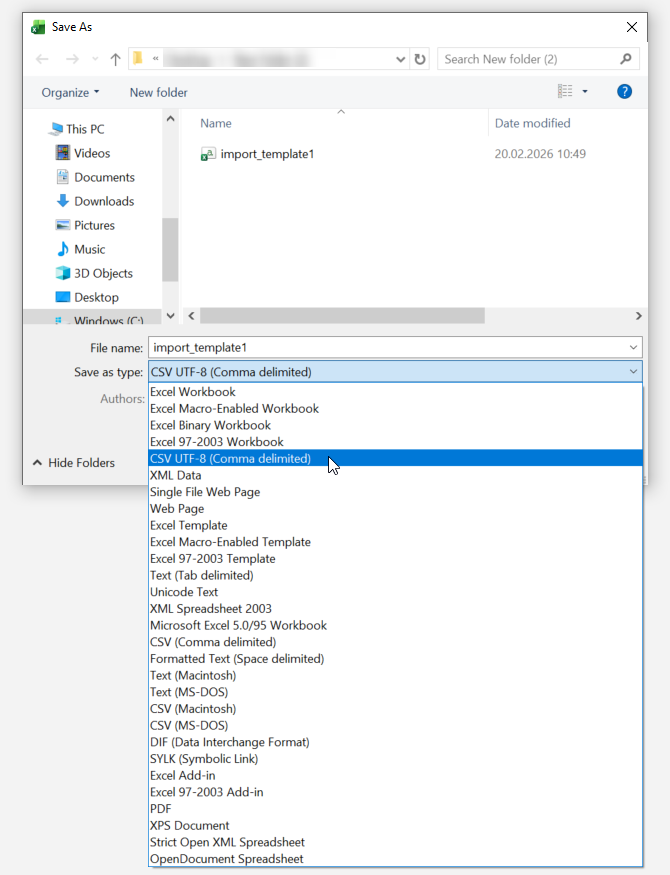Click the horizontal scrollbar right arrow
The height and width of the screenshot is (875, 670).
point(638,316)
